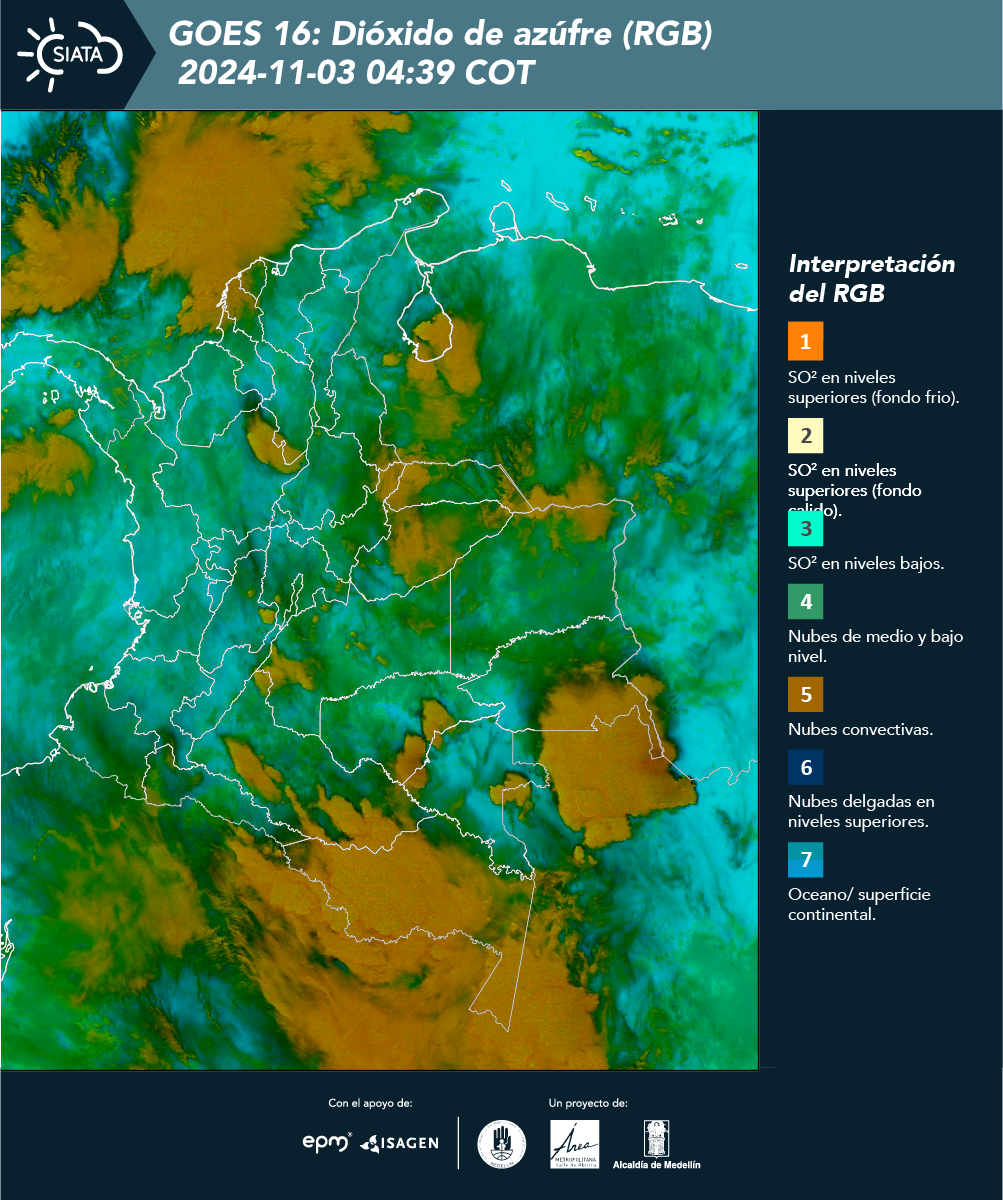Viewport: 1003px width, 1200px height.
Task: Click the Área Metropolitana Valle de Aburrá logo
Action: coord(575,1144)
